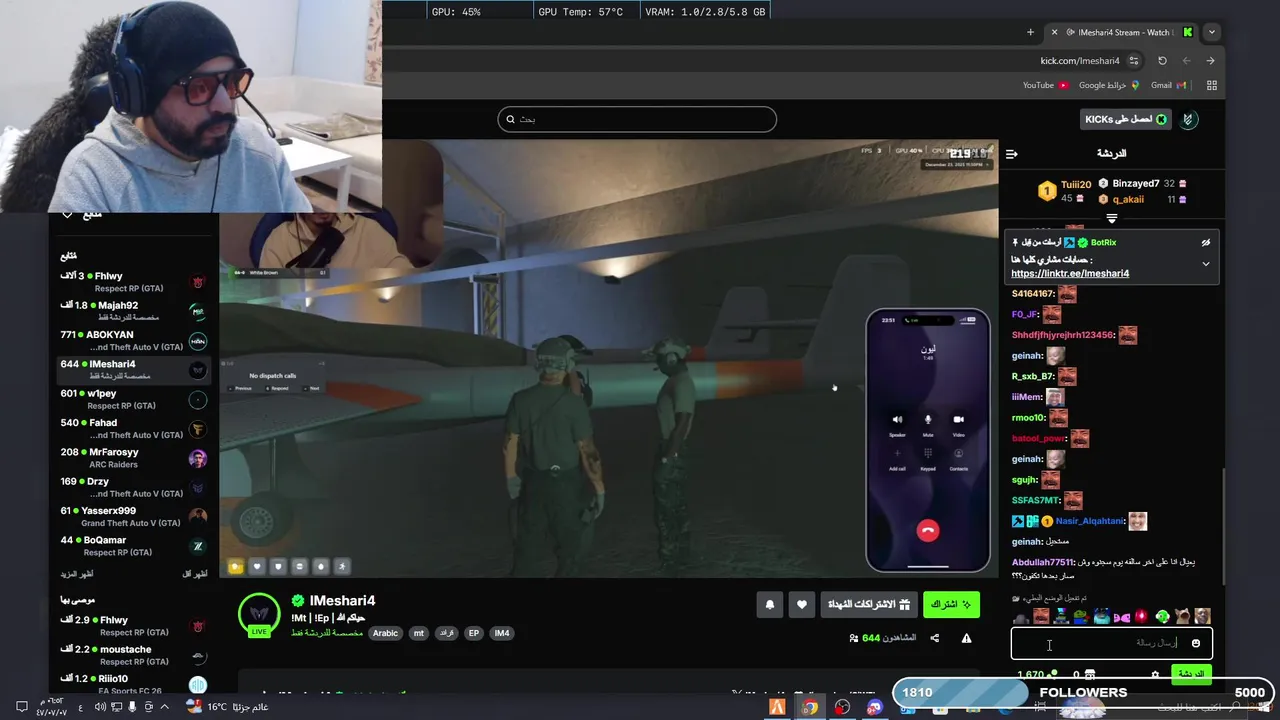Expand the leaderboard arrow under Tuiii20

coord(1111,218)
